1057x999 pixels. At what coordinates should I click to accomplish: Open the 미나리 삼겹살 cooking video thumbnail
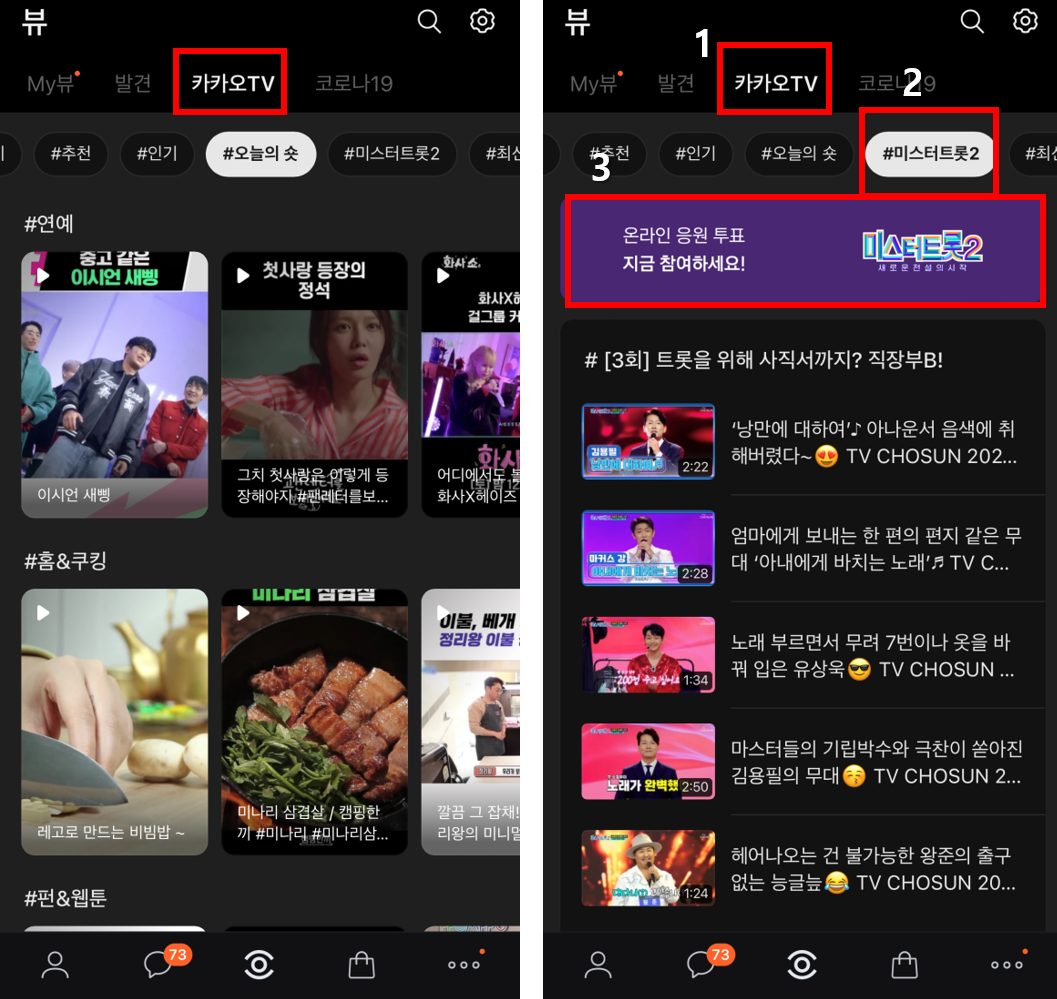pos(314,722)
